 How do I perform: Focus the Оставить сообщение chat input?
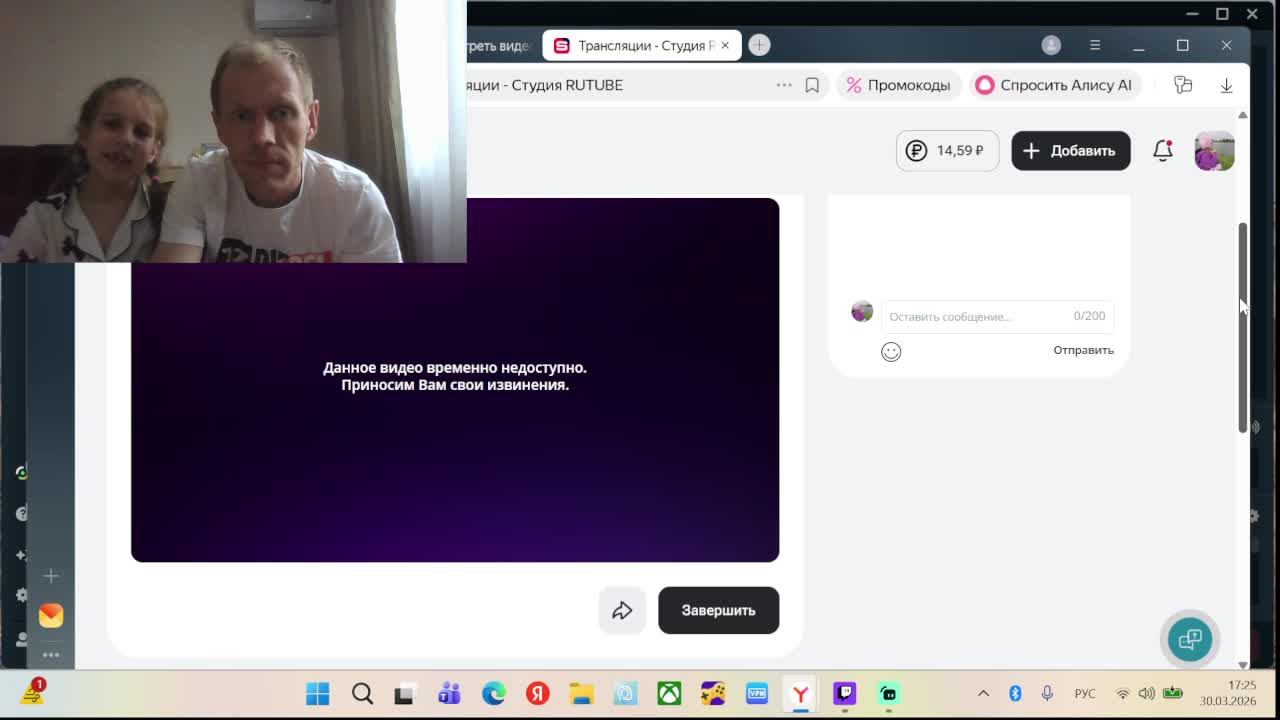click(997, 316)
